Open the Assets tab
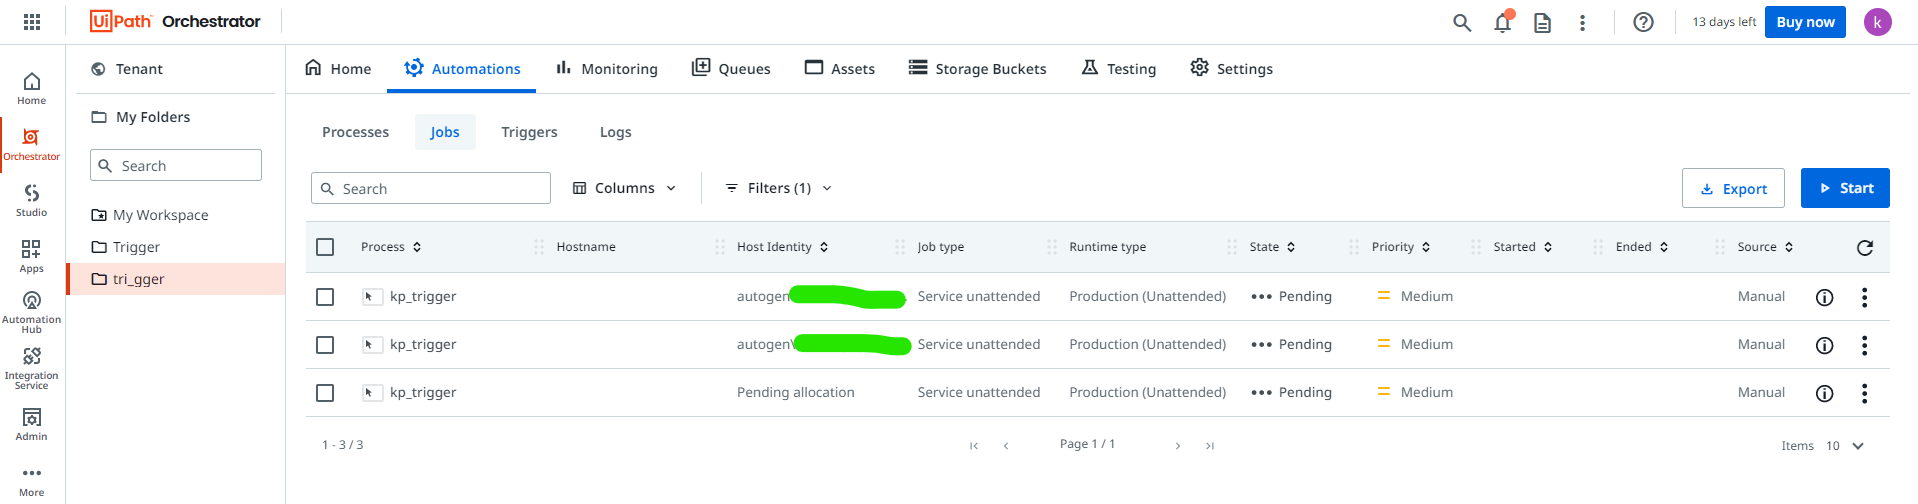The image size is (1918, 504). point(840,69)
